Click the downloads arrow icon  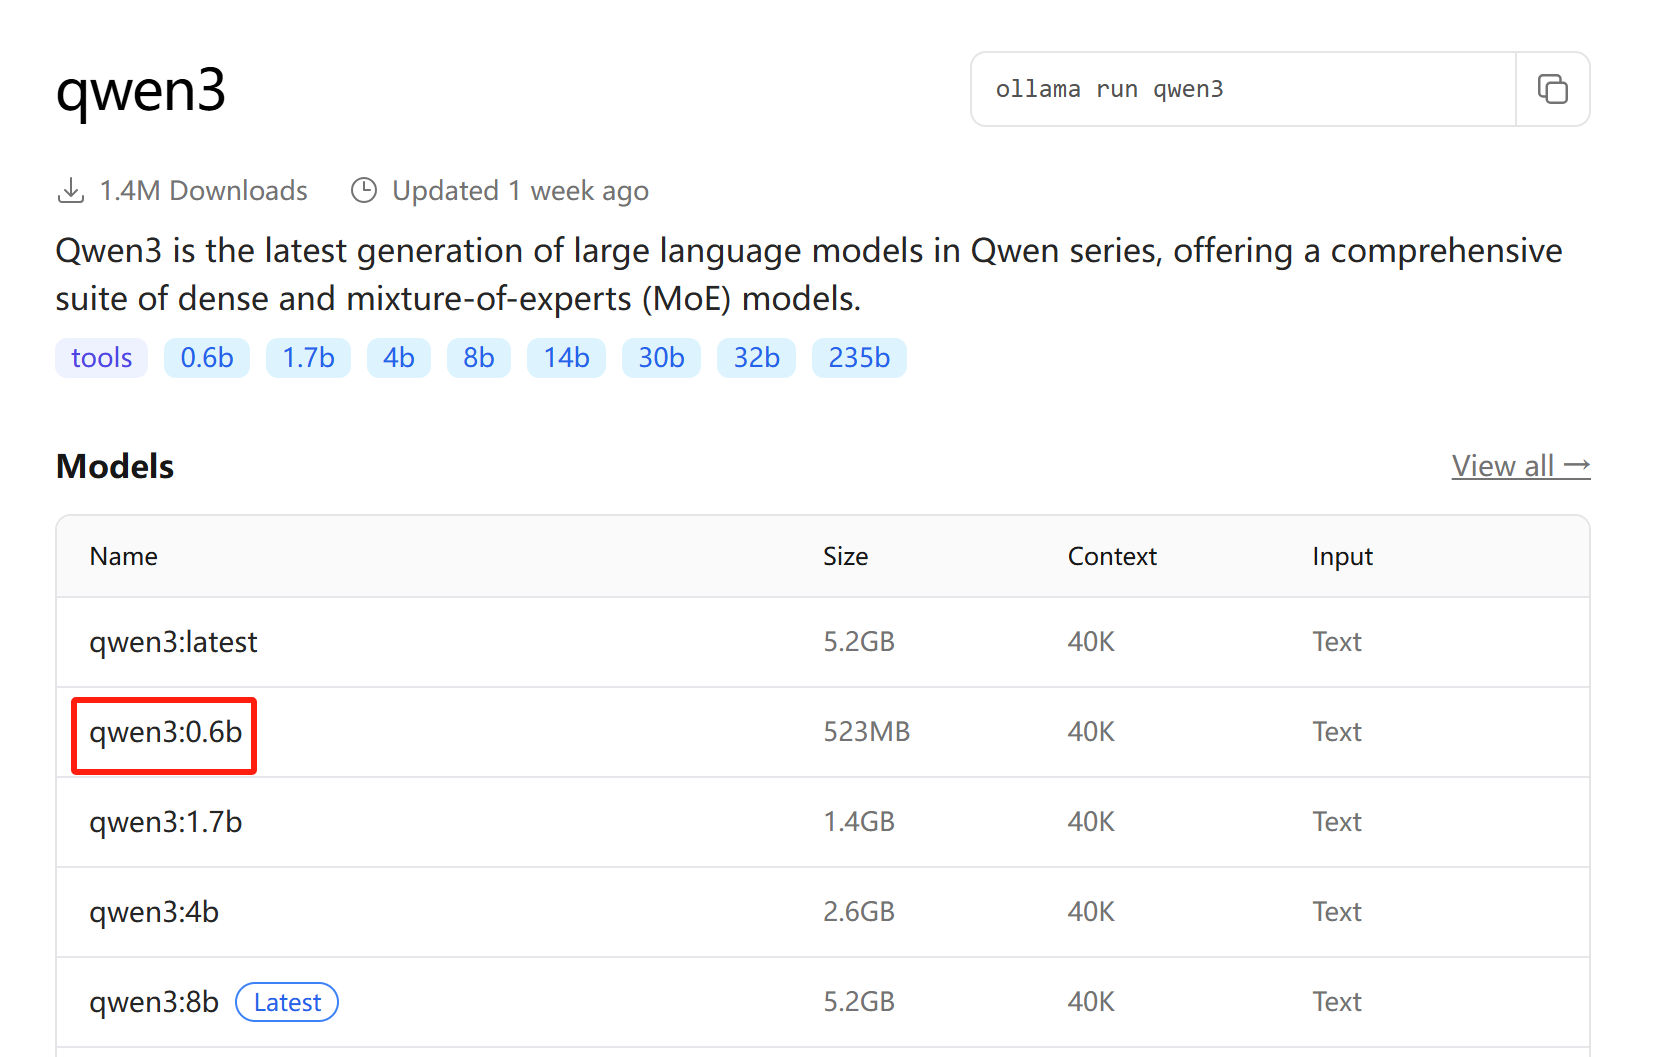coord(71,190)
